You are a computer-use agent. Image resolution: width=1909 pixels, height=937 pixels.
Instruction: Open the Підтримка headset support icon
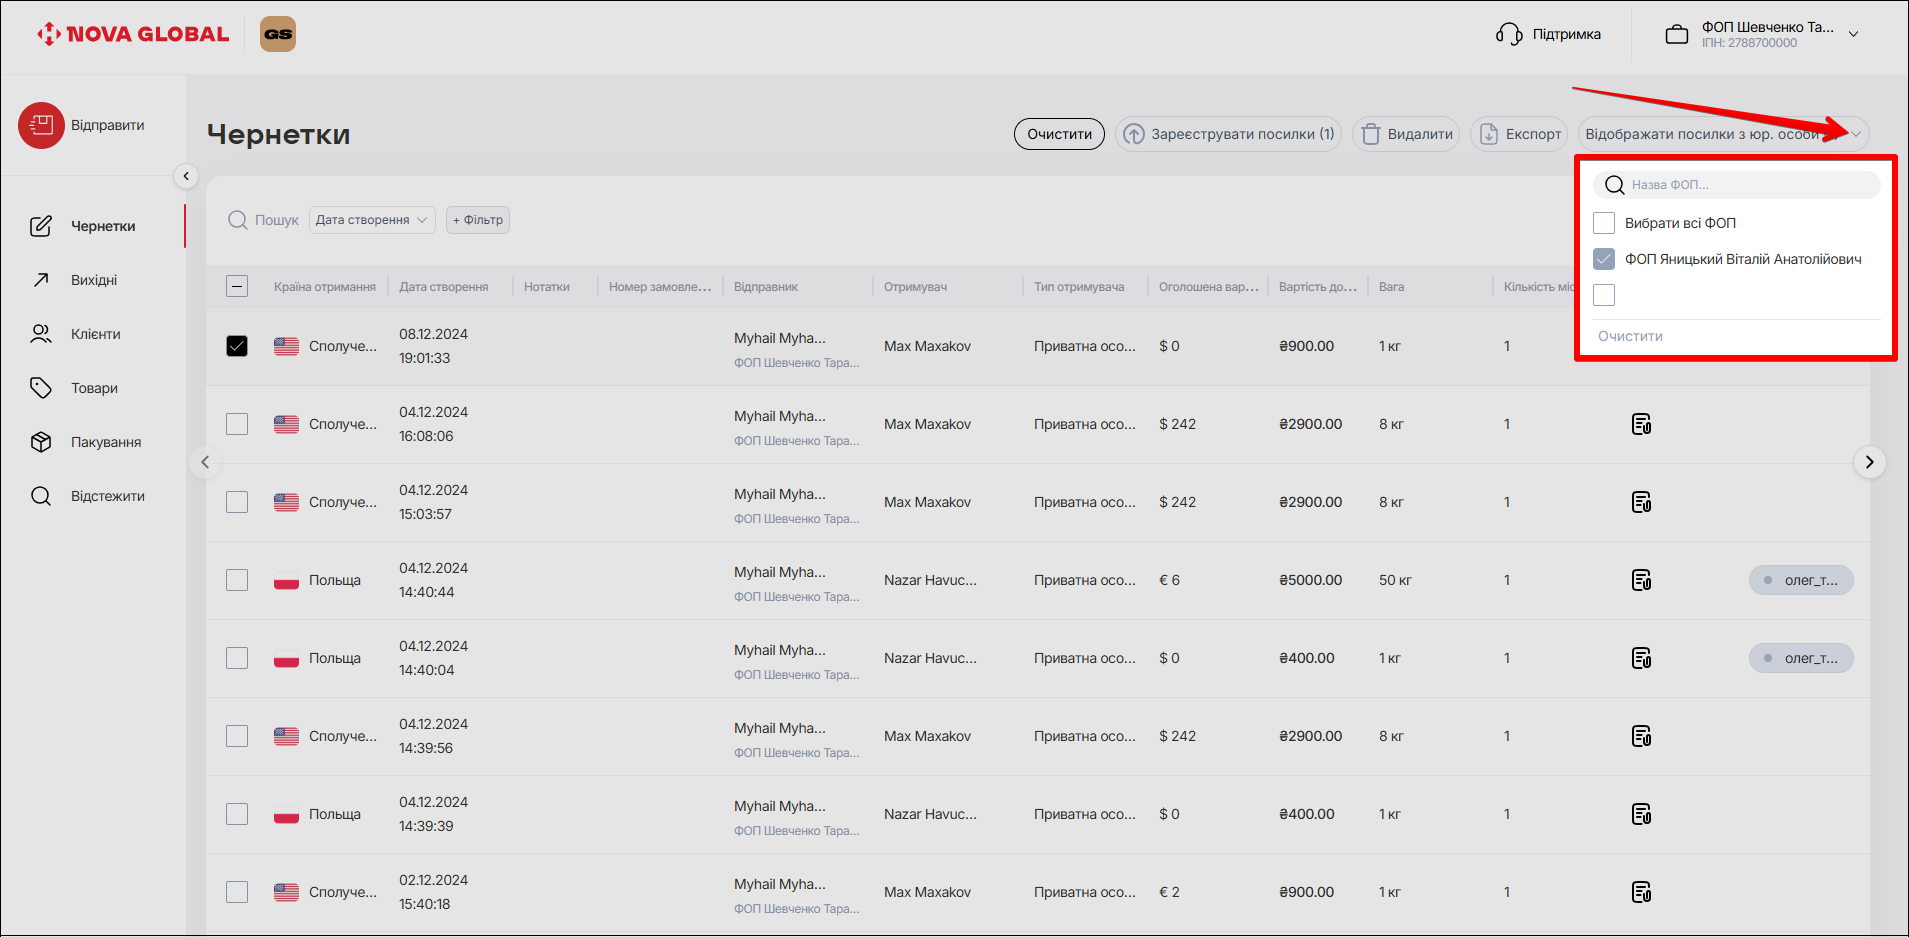coord(1508,34)
